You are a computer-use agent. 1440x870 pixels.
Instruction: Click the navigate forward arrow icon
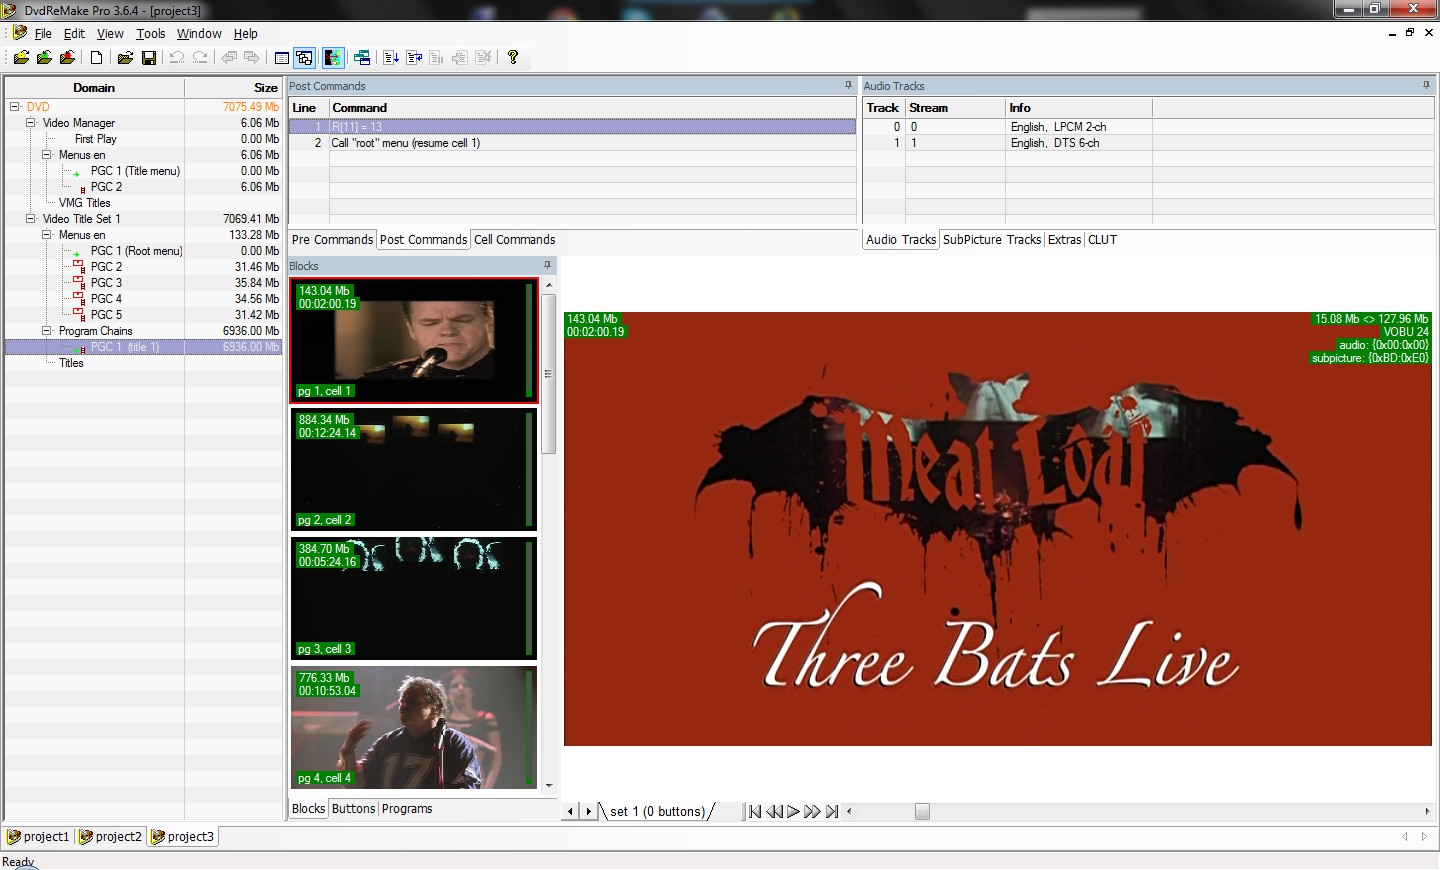click(252, 58)
